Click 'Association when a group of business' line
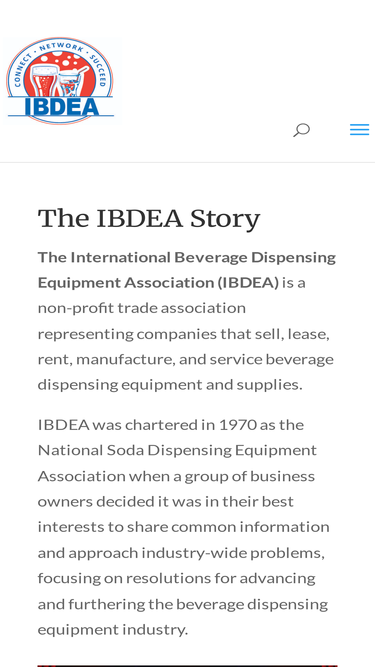Viewport: 375px width, 667px height. (x=176, y=476)
